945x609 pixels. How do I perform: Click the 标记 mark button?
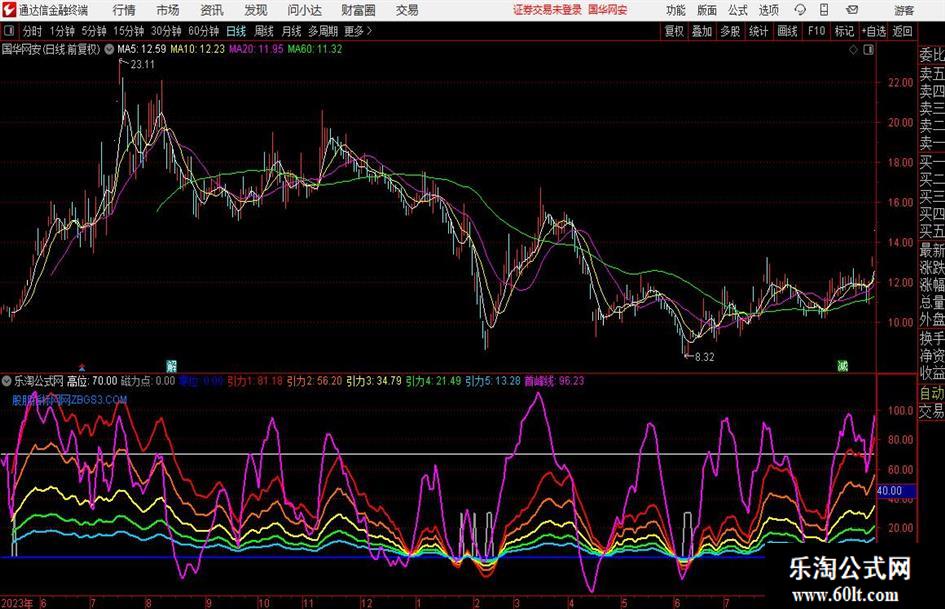[x=844, y=31]
